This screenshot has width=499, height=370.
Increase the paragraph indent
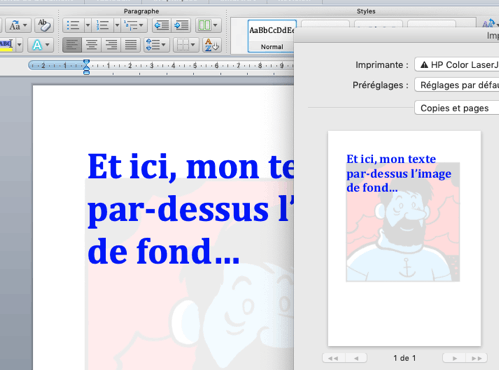[181, 25]
